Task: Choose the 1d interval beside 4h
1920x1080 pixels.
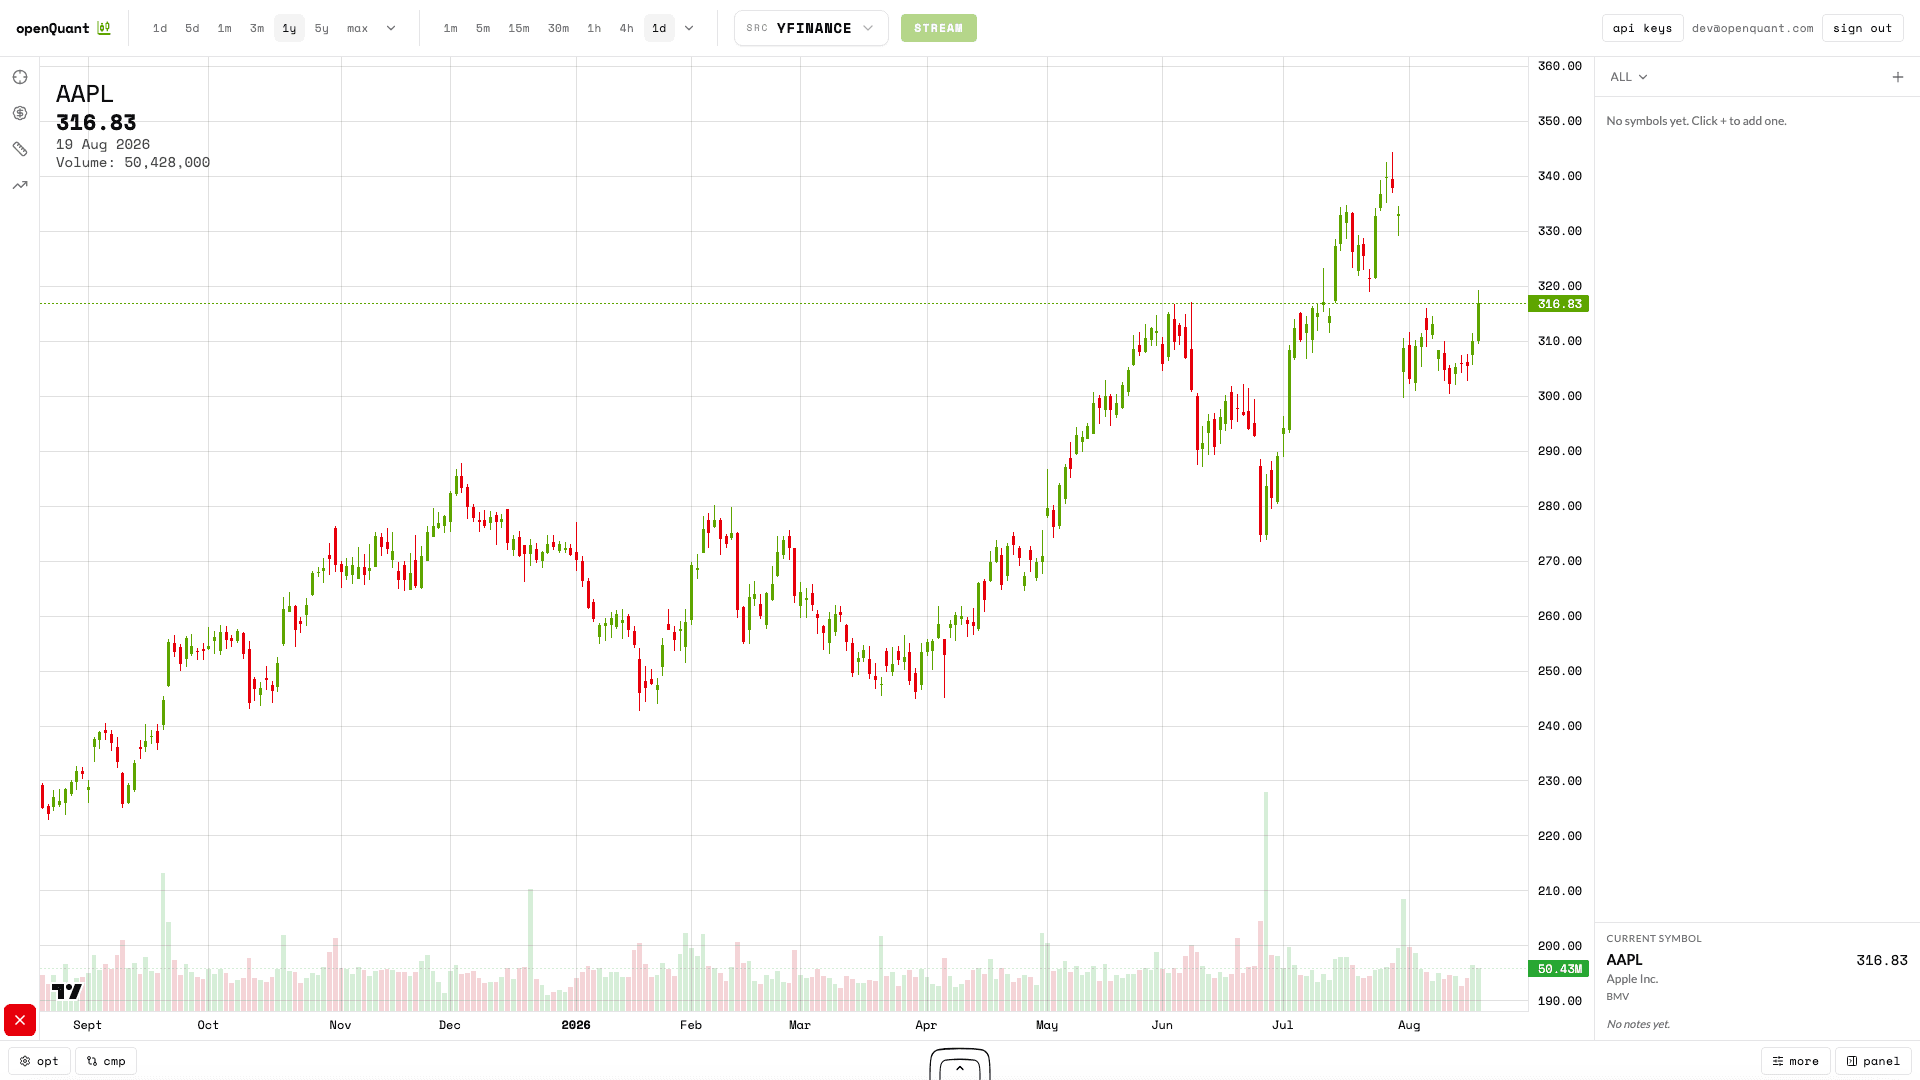Action: point(659,28)
